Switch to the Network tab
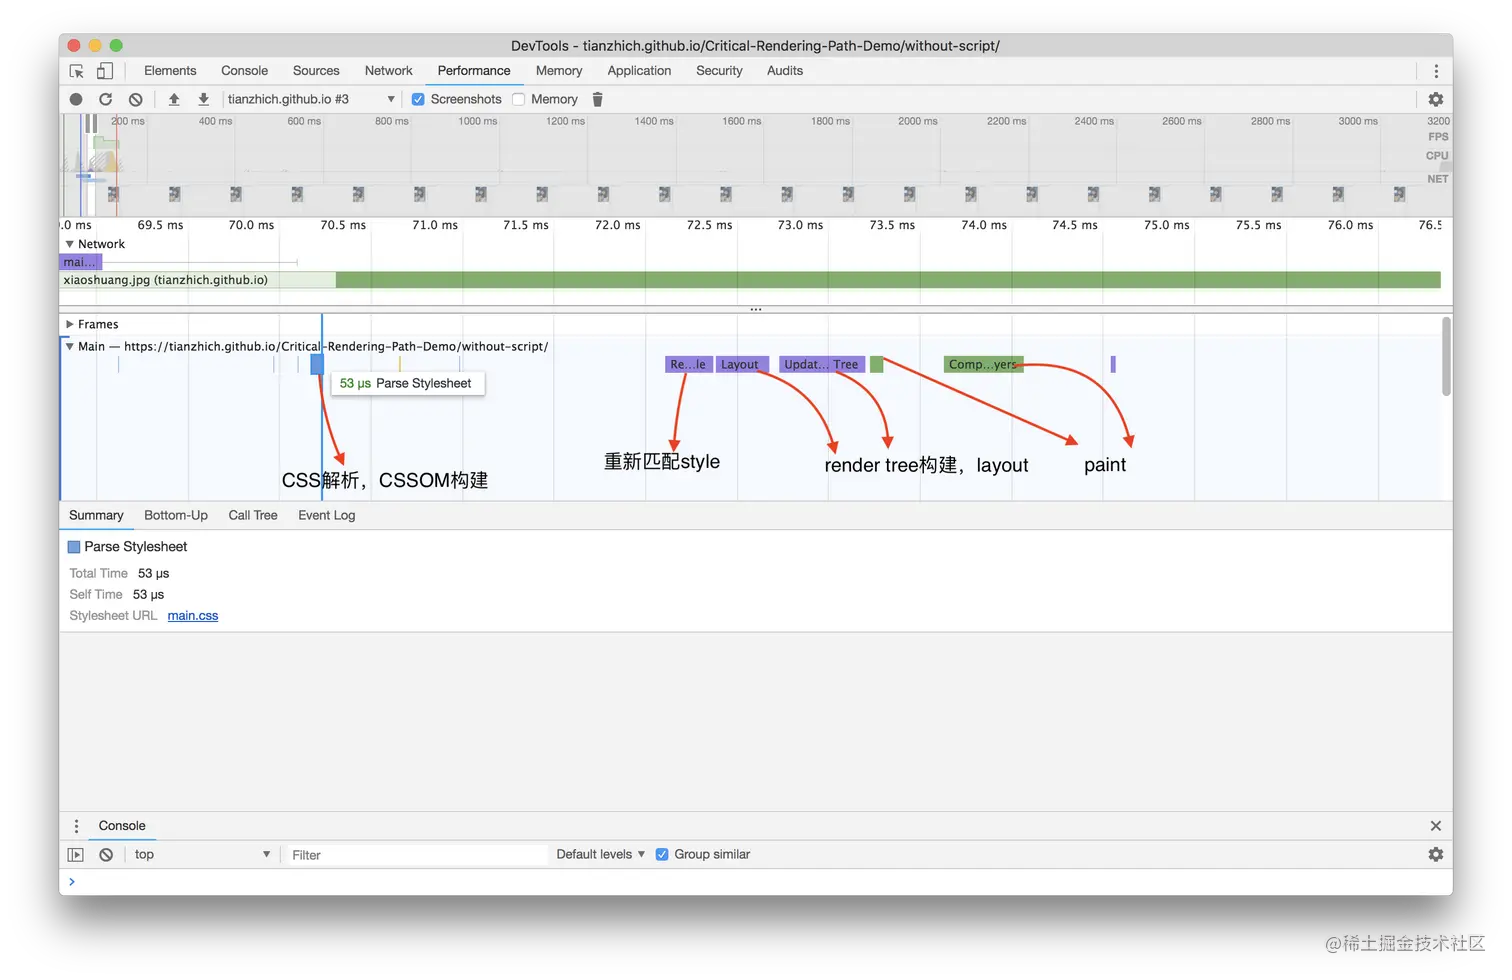Viewport: 1512px width, 980px height. [x=388, y=71]
